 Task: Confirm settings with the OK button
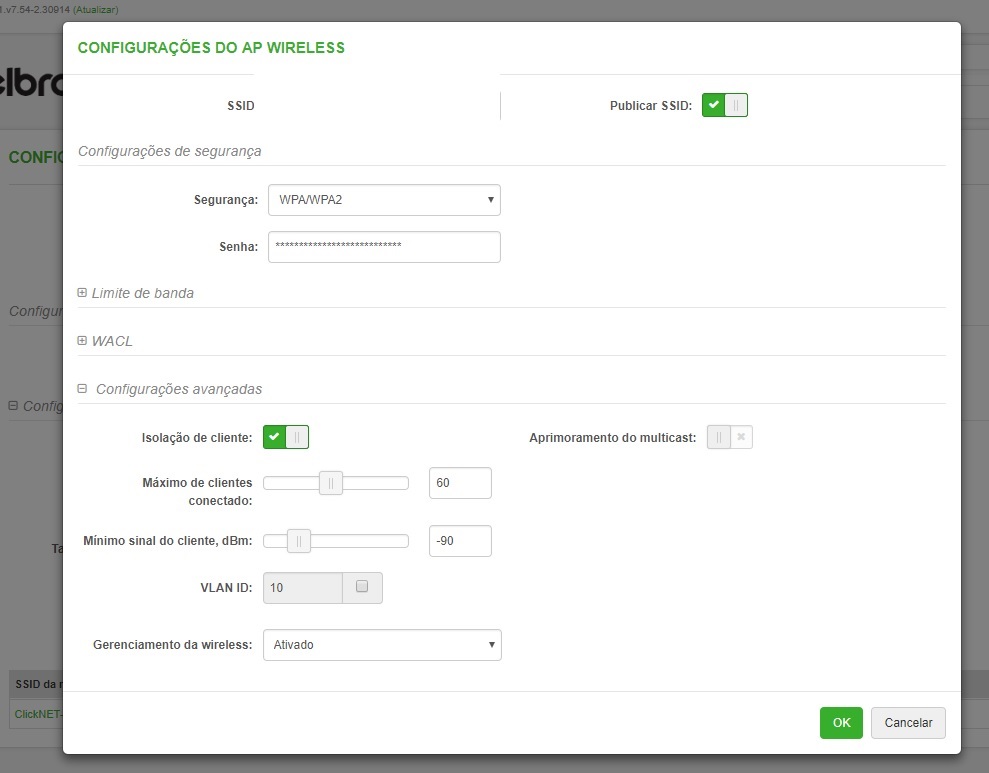click(841, 723)
